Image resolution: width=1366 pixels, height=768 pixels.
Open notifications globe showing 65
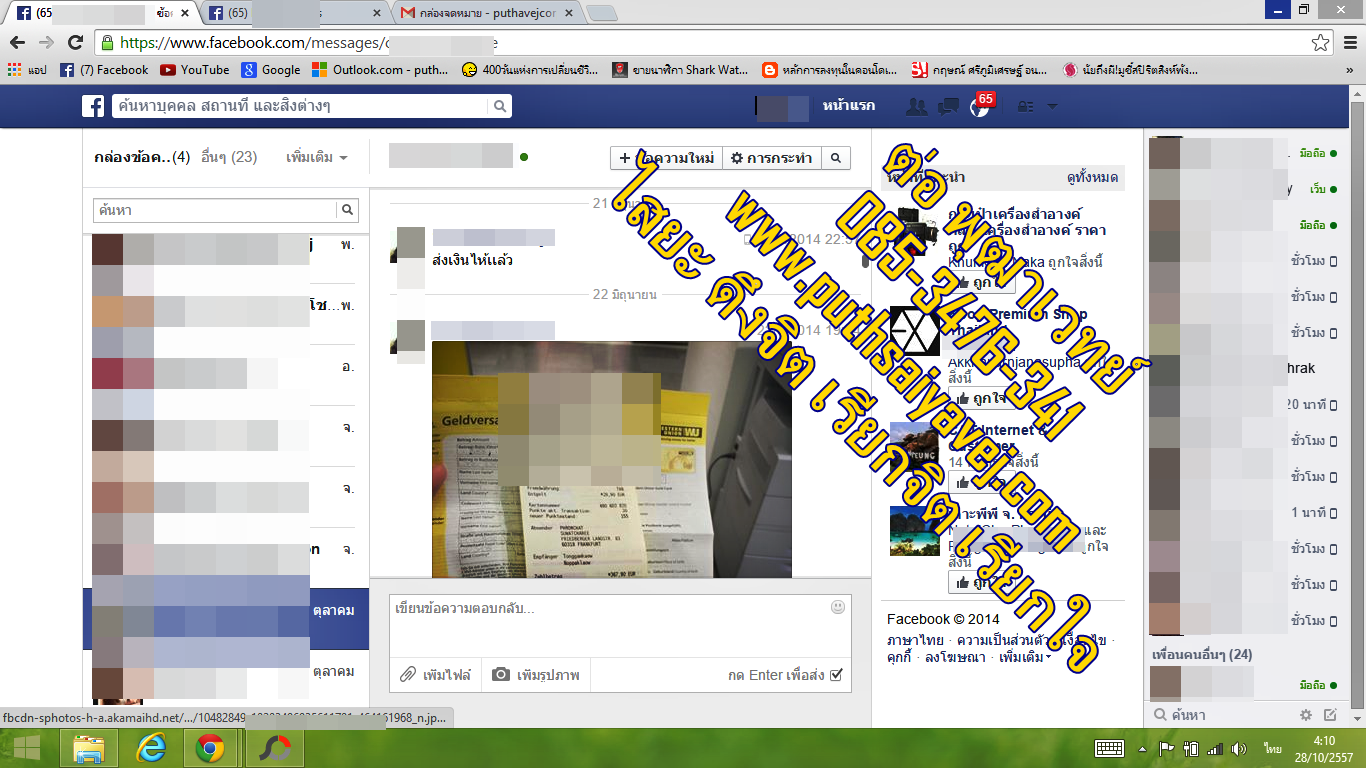[x=980, y=106]
